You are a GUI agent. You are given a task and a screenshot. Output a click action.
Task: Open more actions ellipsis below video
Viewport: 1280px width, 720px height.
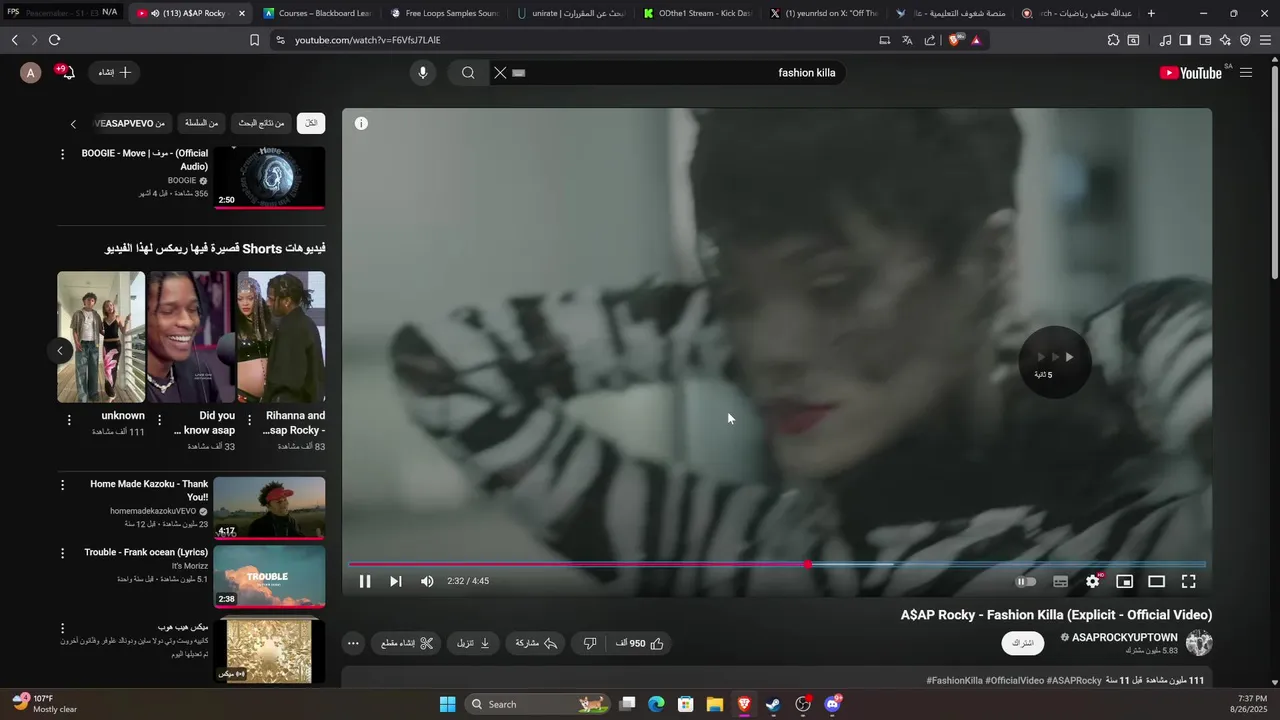point(353,643)
